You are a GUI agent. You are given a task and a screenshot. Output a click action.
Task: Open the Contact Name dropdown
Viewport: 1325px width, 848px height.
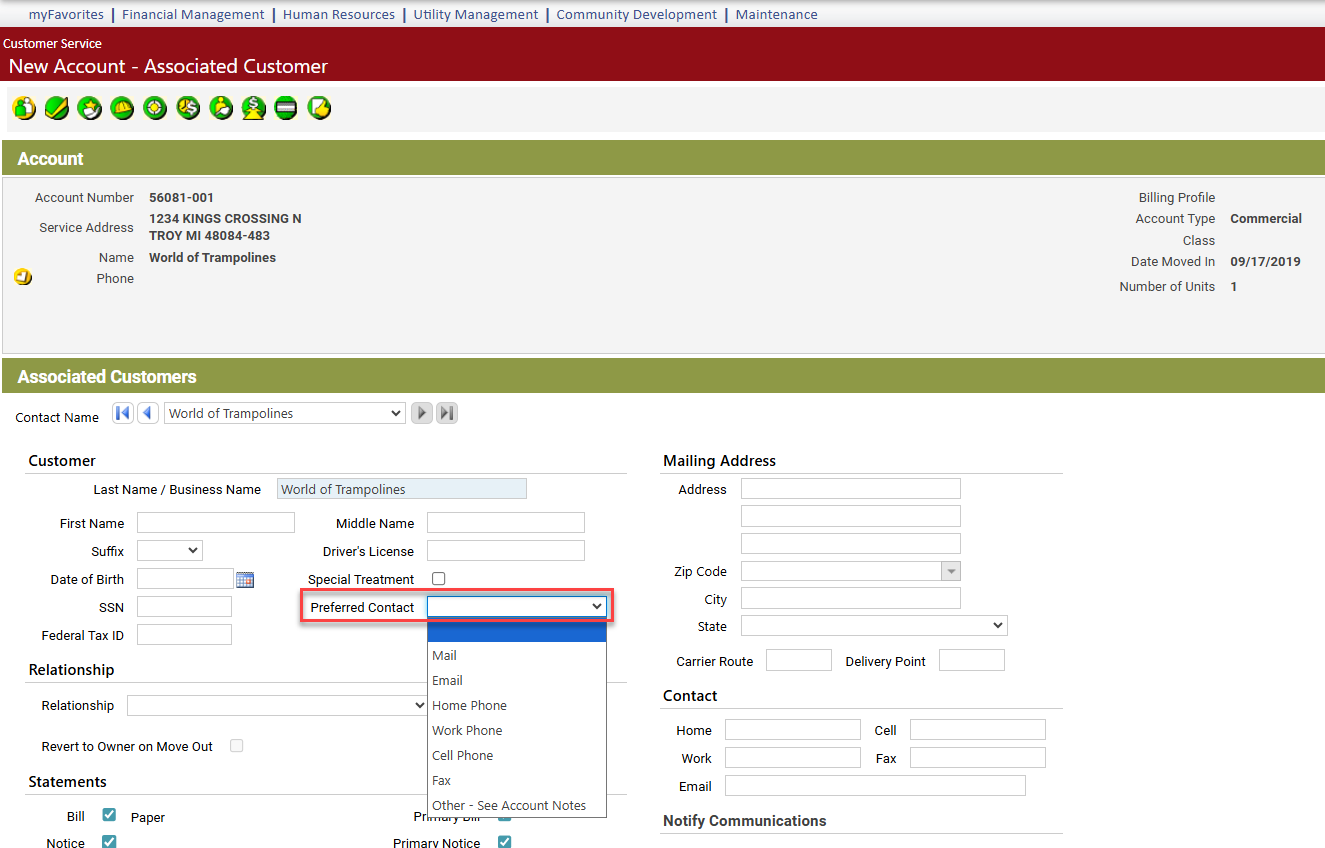(285, 413)
